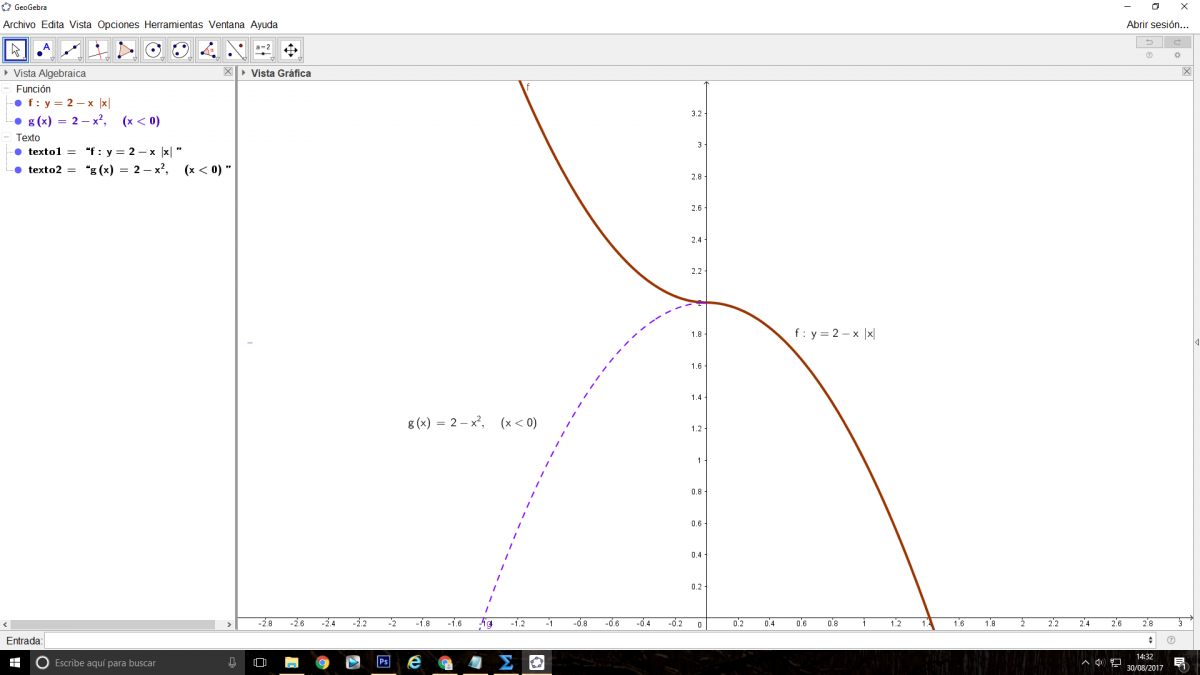Expand the Vista Gráfica style bar arrow
Image resolution: width=1200 pixels, height=675 pixels.
pos(243,73)
